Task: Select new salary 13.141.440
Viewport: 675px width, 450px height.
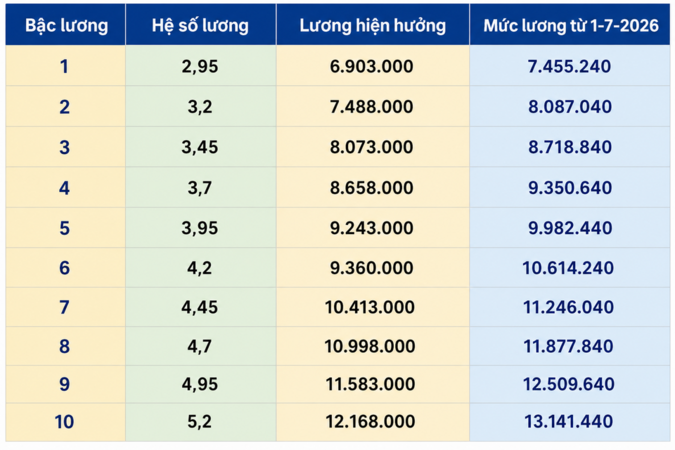Action: pyautogui.click(x=570, y=422)
